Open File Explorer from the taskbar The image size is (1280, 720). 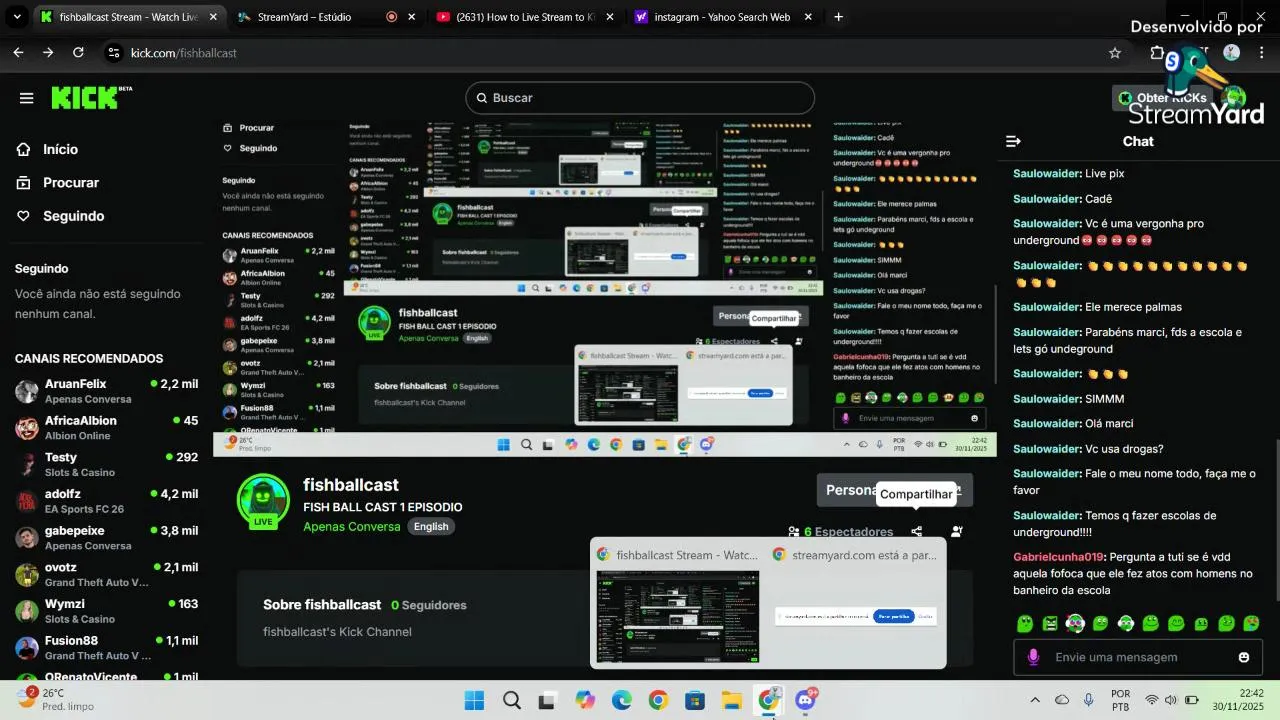(731, 700)
